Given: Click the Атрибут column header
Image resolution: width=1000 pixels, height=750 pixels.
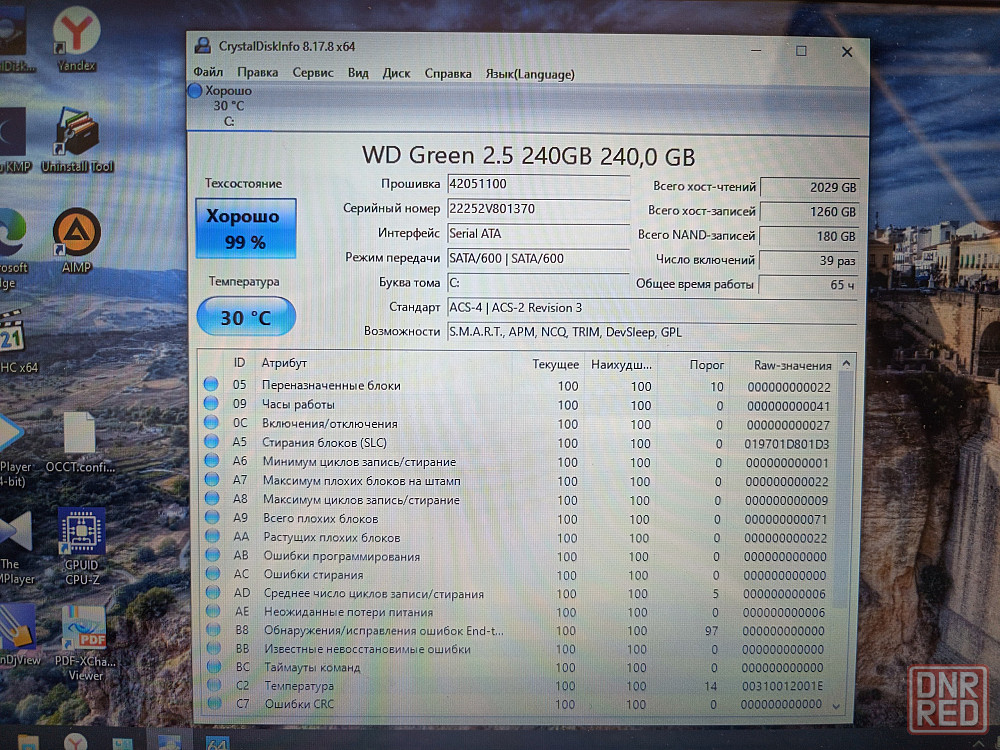Looking at the screenshot, I should pos(284,363).
